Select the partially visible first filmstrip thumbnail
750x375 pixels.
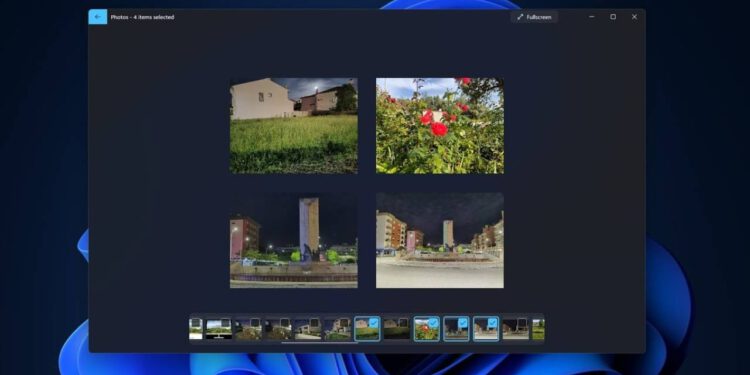tap(196, 329)
